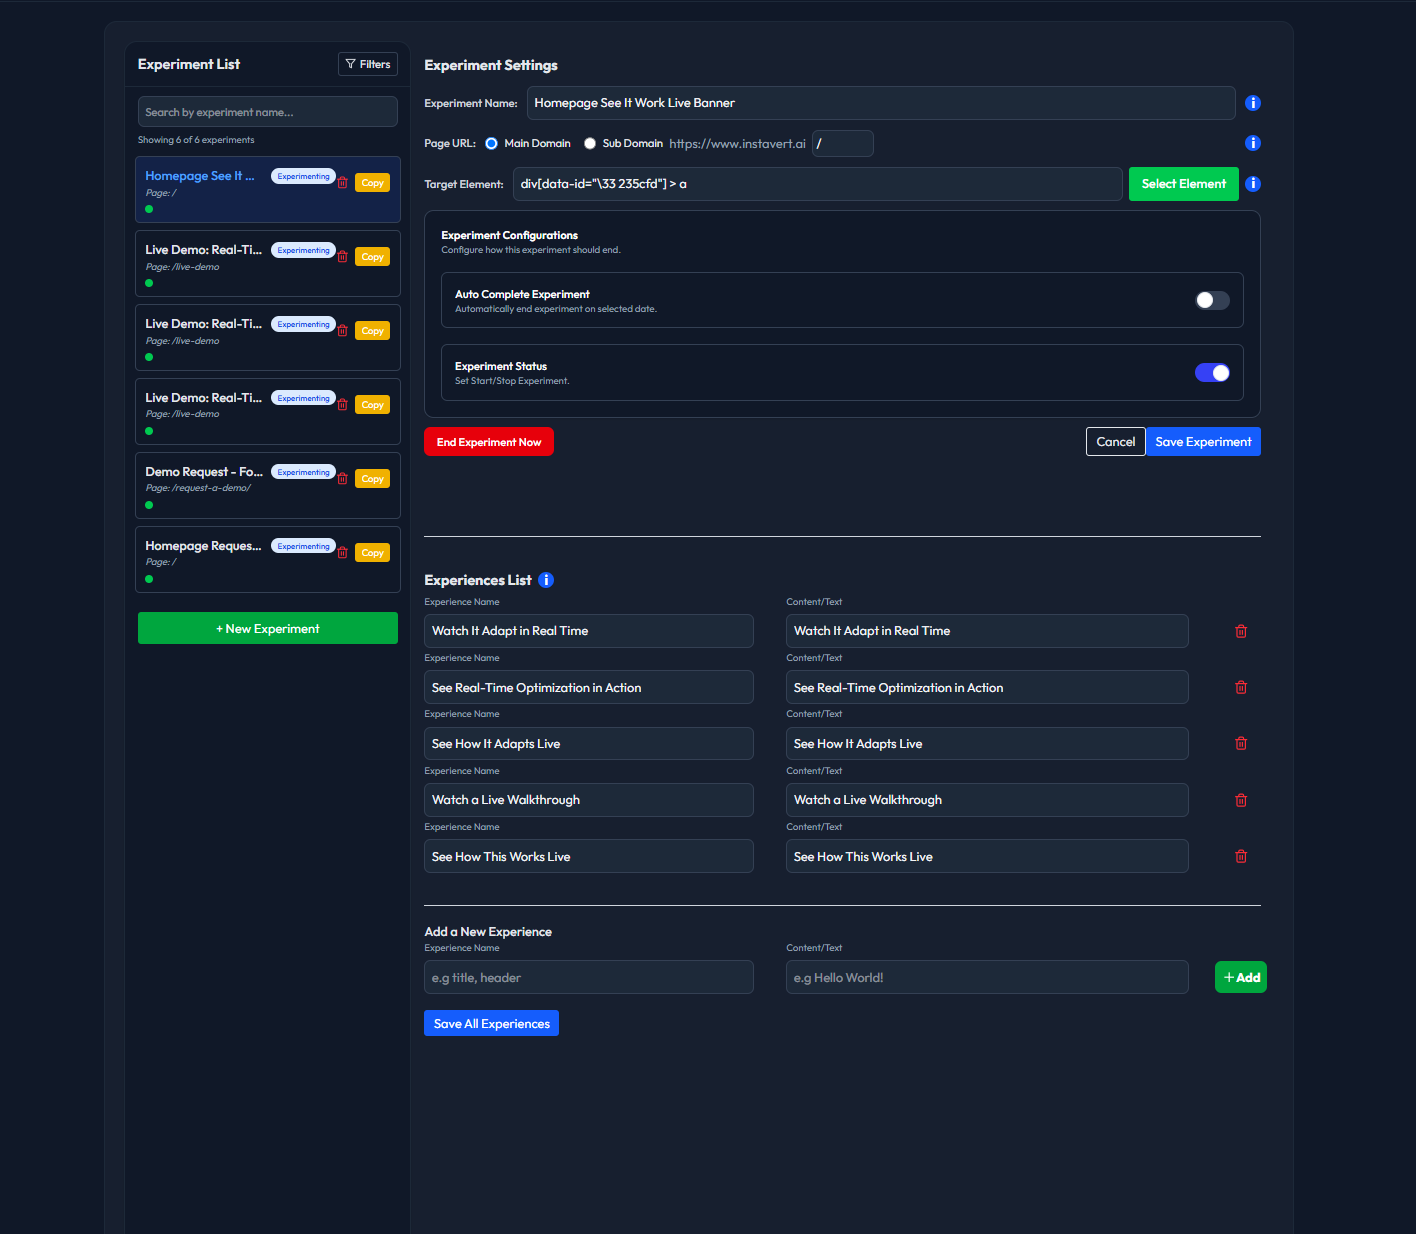
Task: Edit Experience Name 'See Real-Time Optimization in Action'
Action: 589,687
